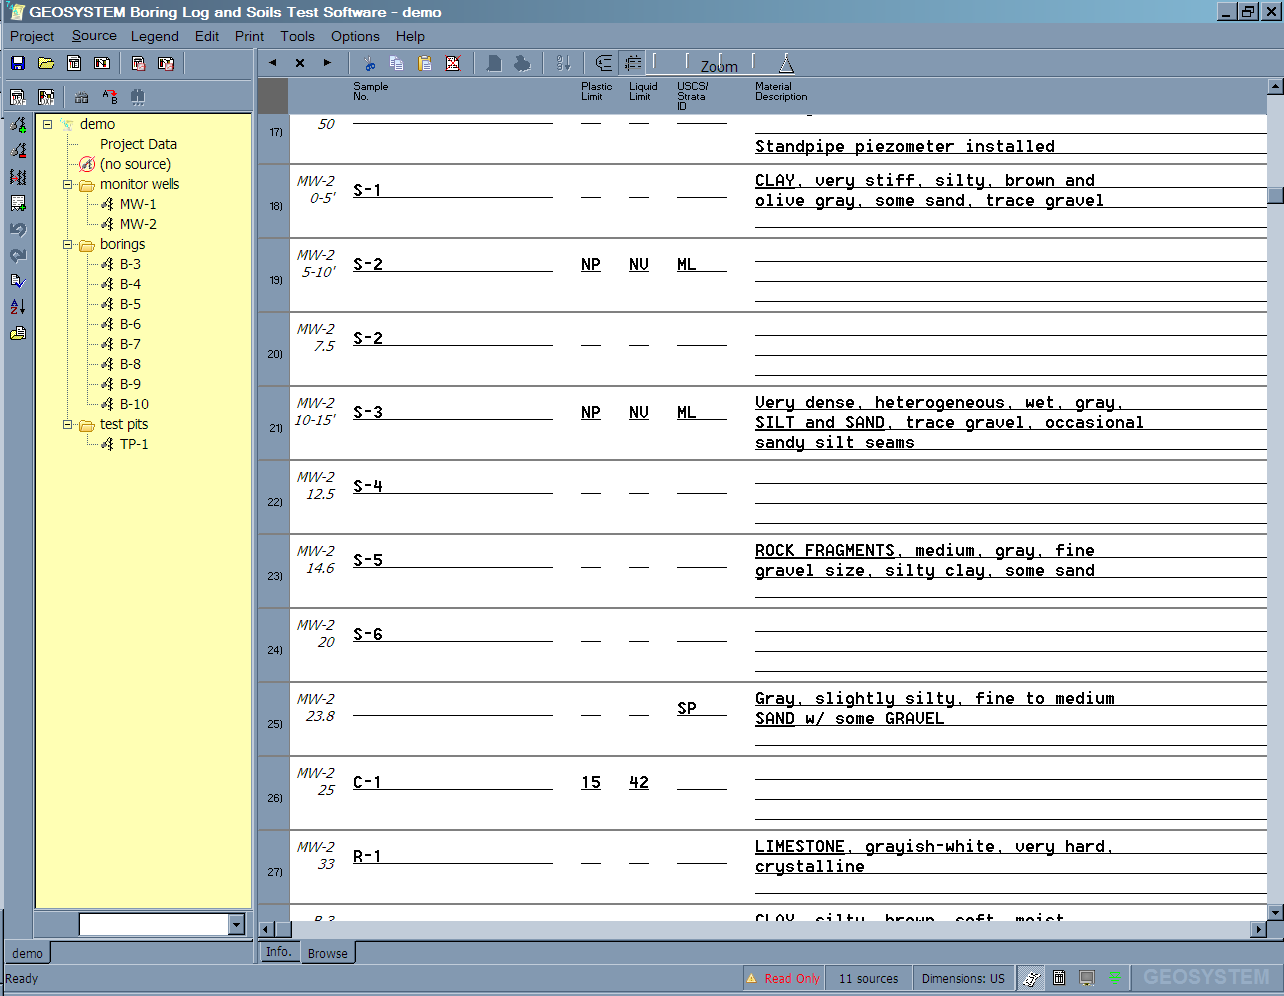Toggle the Read Only status indicator
The image size is (1284, 996).
(783, 979)
